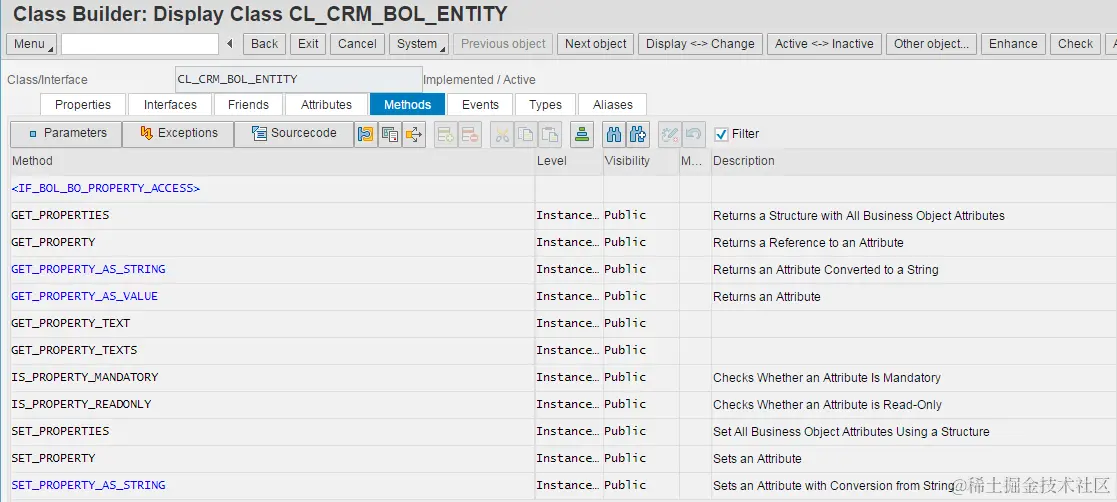Toggle the Filter checkbox

coord(721,134)
